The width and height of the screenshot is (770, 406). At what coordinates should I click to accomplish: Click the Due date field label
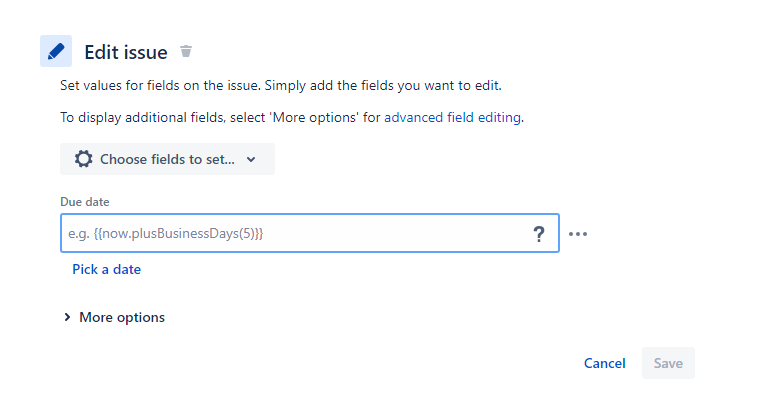tap(85, 202)
